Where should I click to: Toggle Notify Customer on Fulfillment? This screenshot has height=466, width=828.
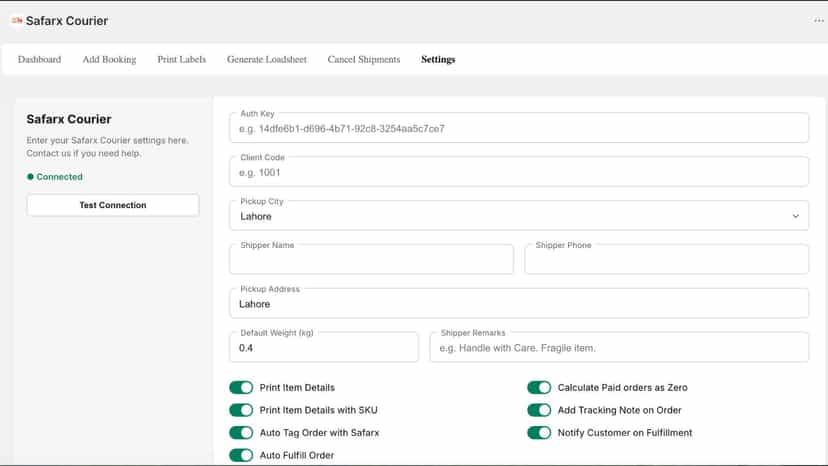(x=539, y=433)
